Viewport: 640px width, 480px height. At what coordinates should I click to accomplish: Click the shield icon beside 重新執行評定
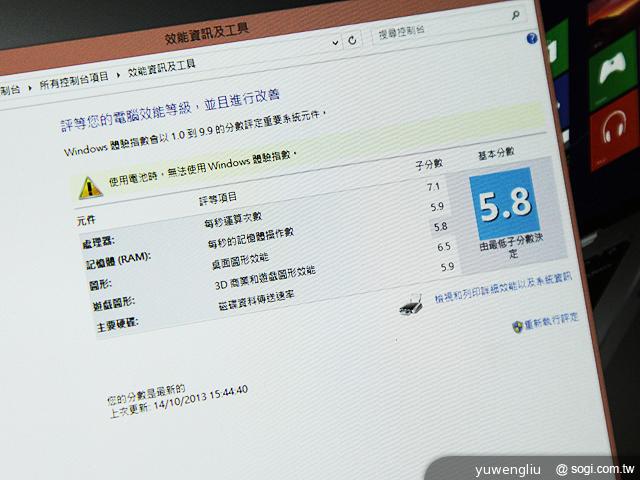coord(517,327)
